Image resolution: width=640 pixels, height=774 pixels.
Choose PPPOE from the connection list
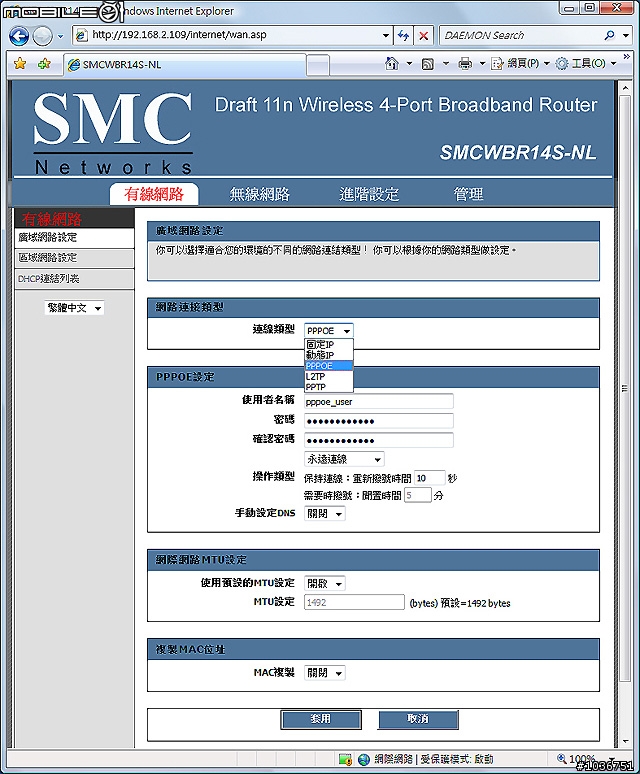(329, 366)
